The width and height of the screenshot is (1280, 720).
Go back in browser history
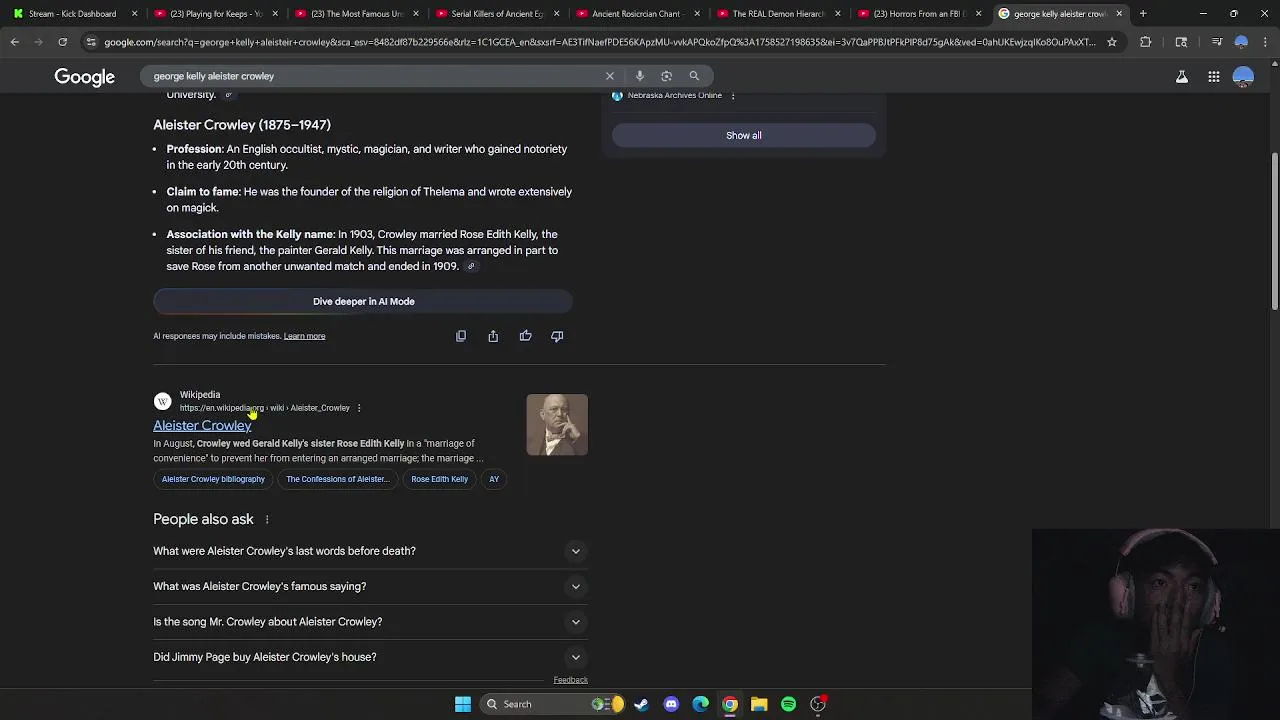click(x=15, y=42)
